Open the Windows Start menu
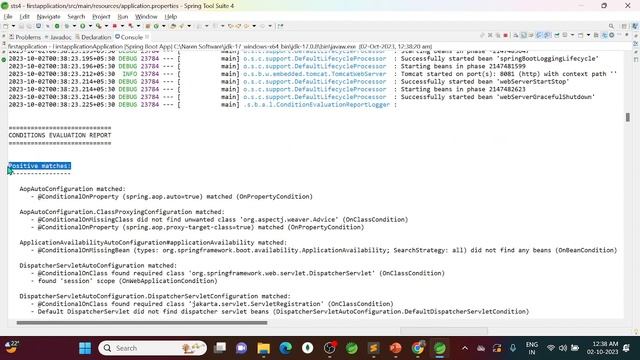 click(85, 348)
